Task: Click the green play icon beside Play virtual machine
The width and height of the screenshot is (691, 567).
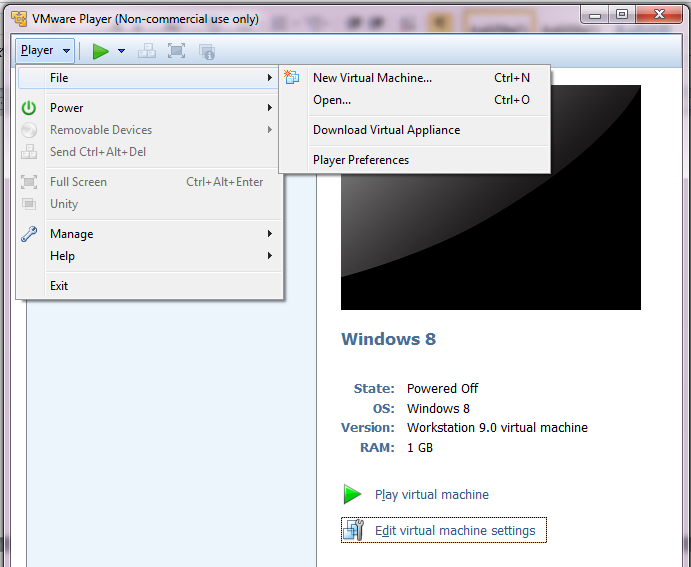Action: coord(352,494)
